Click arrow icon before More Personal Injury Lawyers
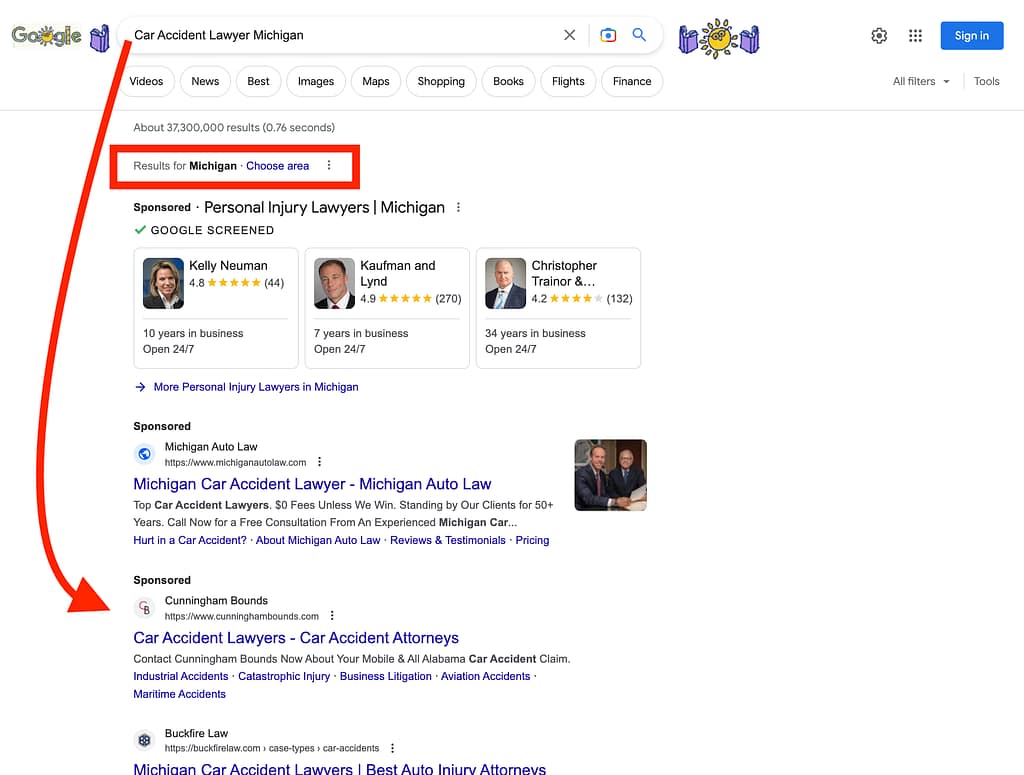The height and width of the screenshot is (775, 1024). 140,387
